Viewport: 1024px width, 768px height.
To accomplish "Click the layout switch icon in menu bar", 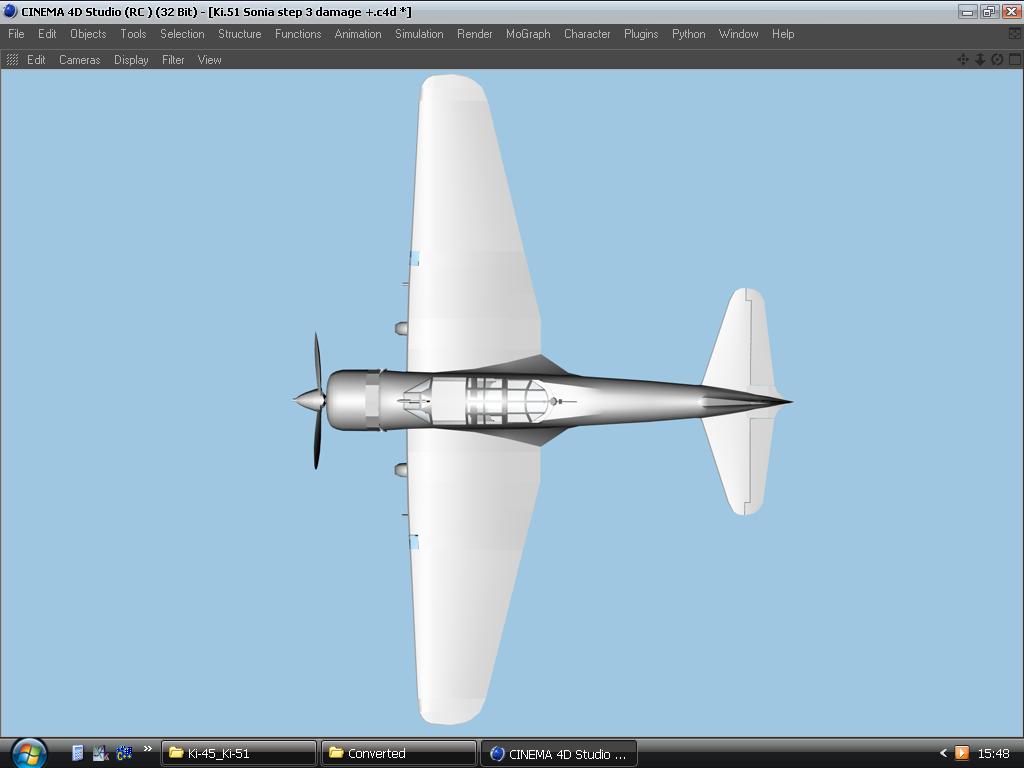I will [1014, 34].
